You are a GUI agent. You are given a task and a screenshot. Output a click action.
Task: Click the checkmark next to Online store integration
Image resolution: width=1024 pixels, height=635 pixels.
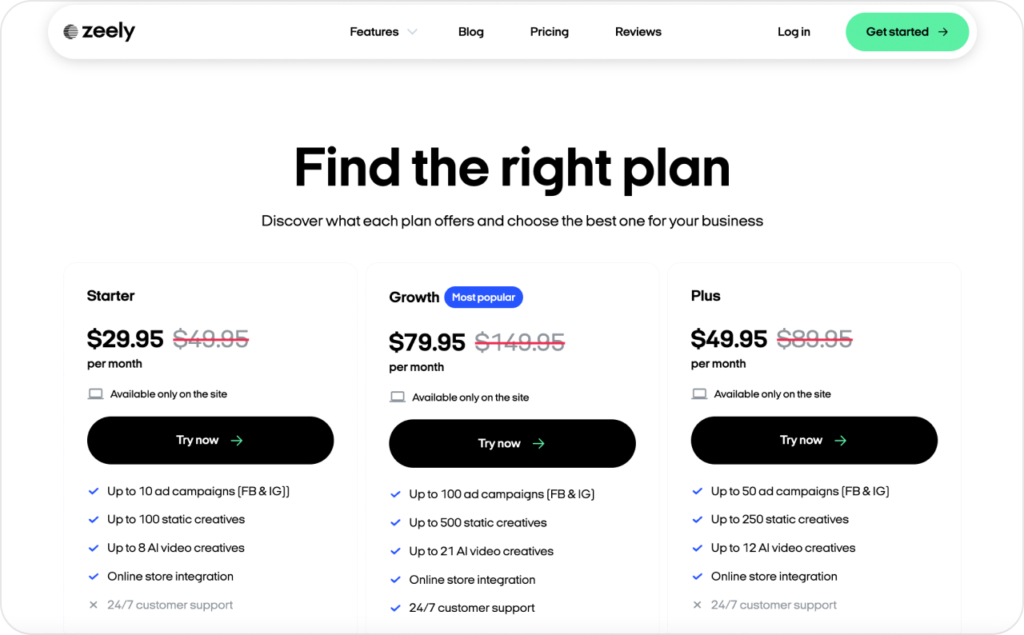coord(94,576)
